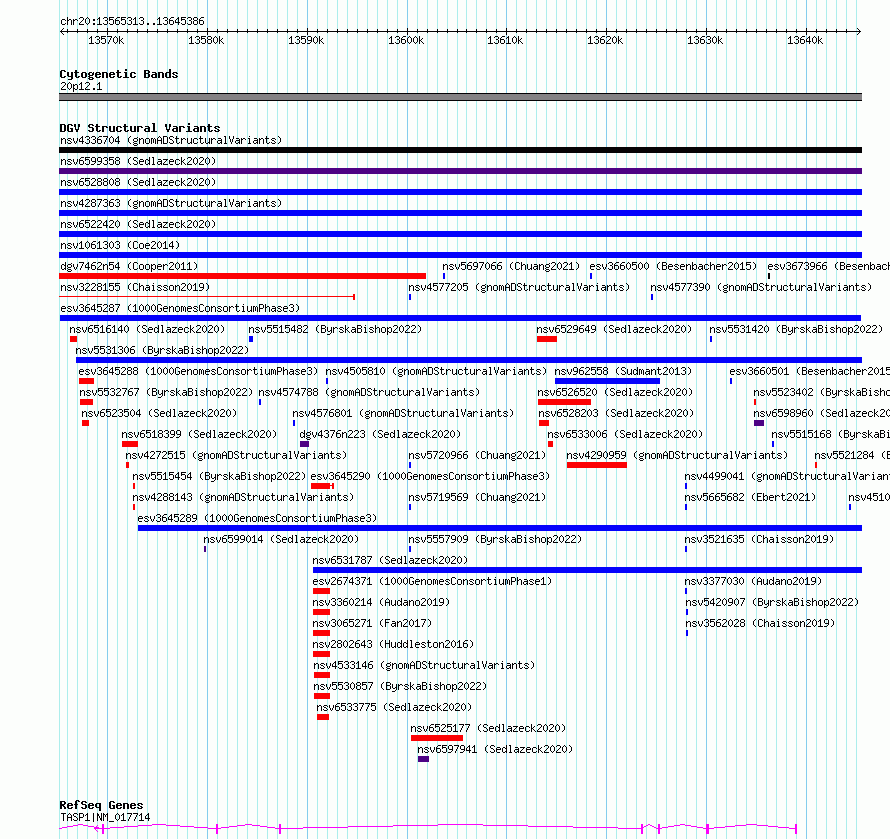Click the purple nsv6597941 variant bar
This screenshot has width=890, height=839.
[423, 759]
